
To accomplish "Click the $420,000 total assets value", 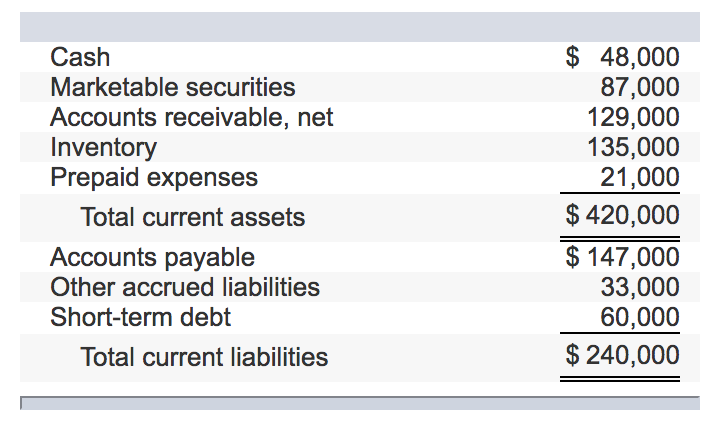I will tap(623, 215).
